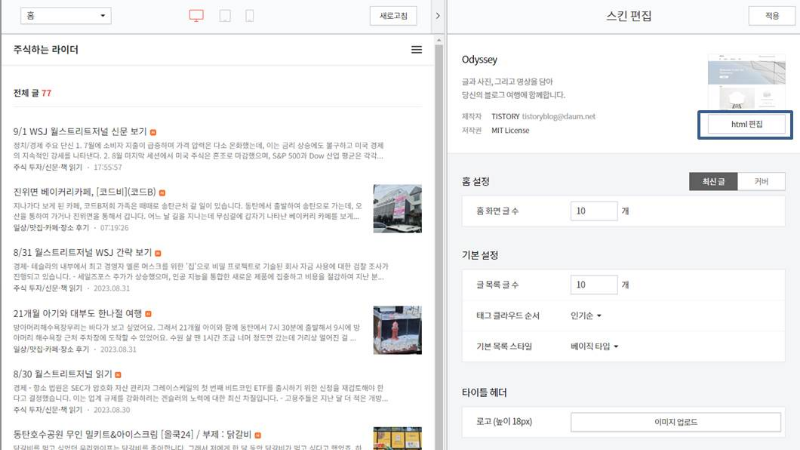Screen dimensions: 800x450
Task: Open post 8/31 월스트리트저널 WSJ 간략 보기
Action: [83, 253]
